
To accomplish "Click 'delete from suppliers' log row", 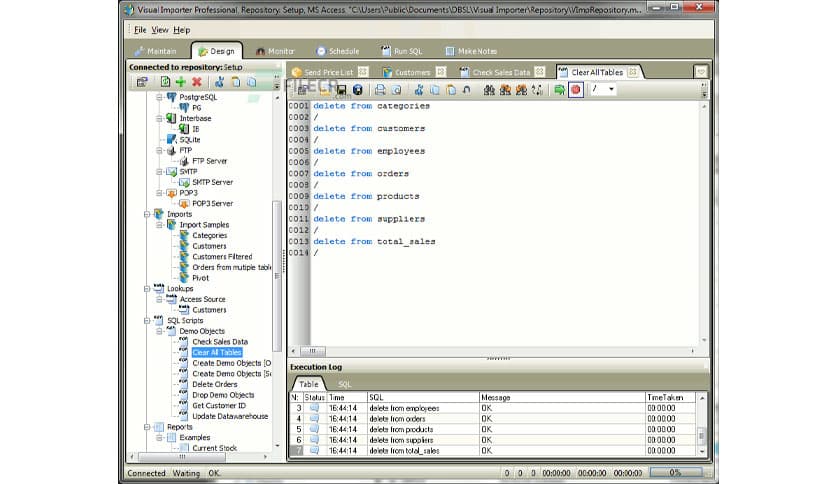I will point(493,440).
